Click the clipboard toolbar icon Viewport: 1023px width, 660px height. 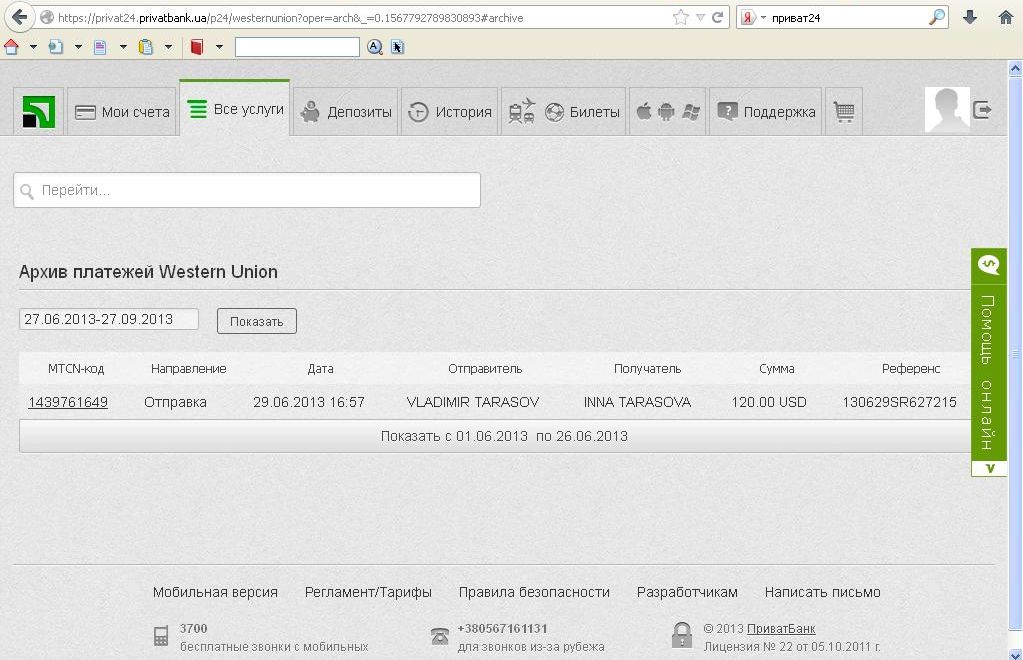pyautogui.click(x=145, y=46)
